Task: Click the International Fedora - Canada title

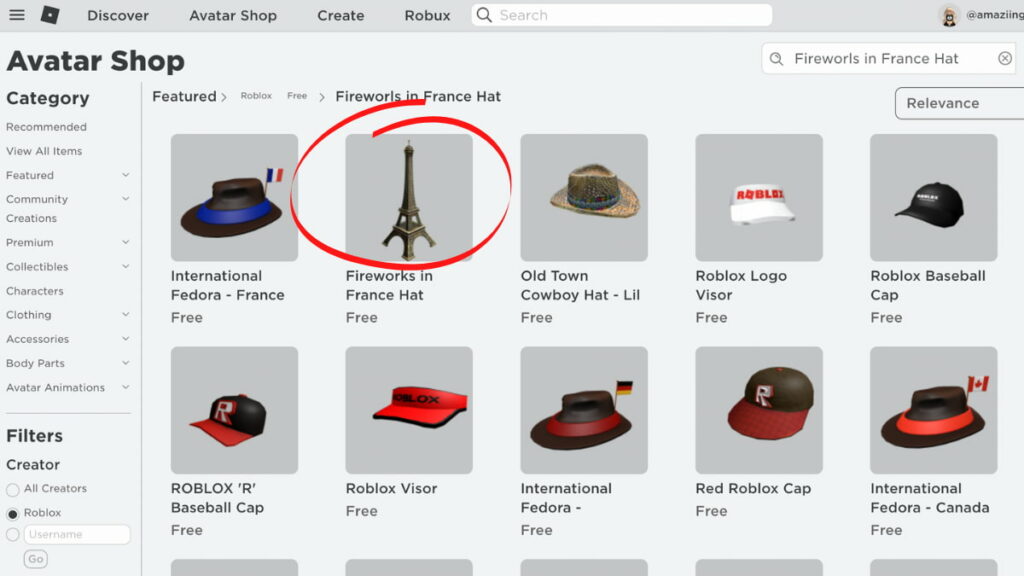Action: 930,498
